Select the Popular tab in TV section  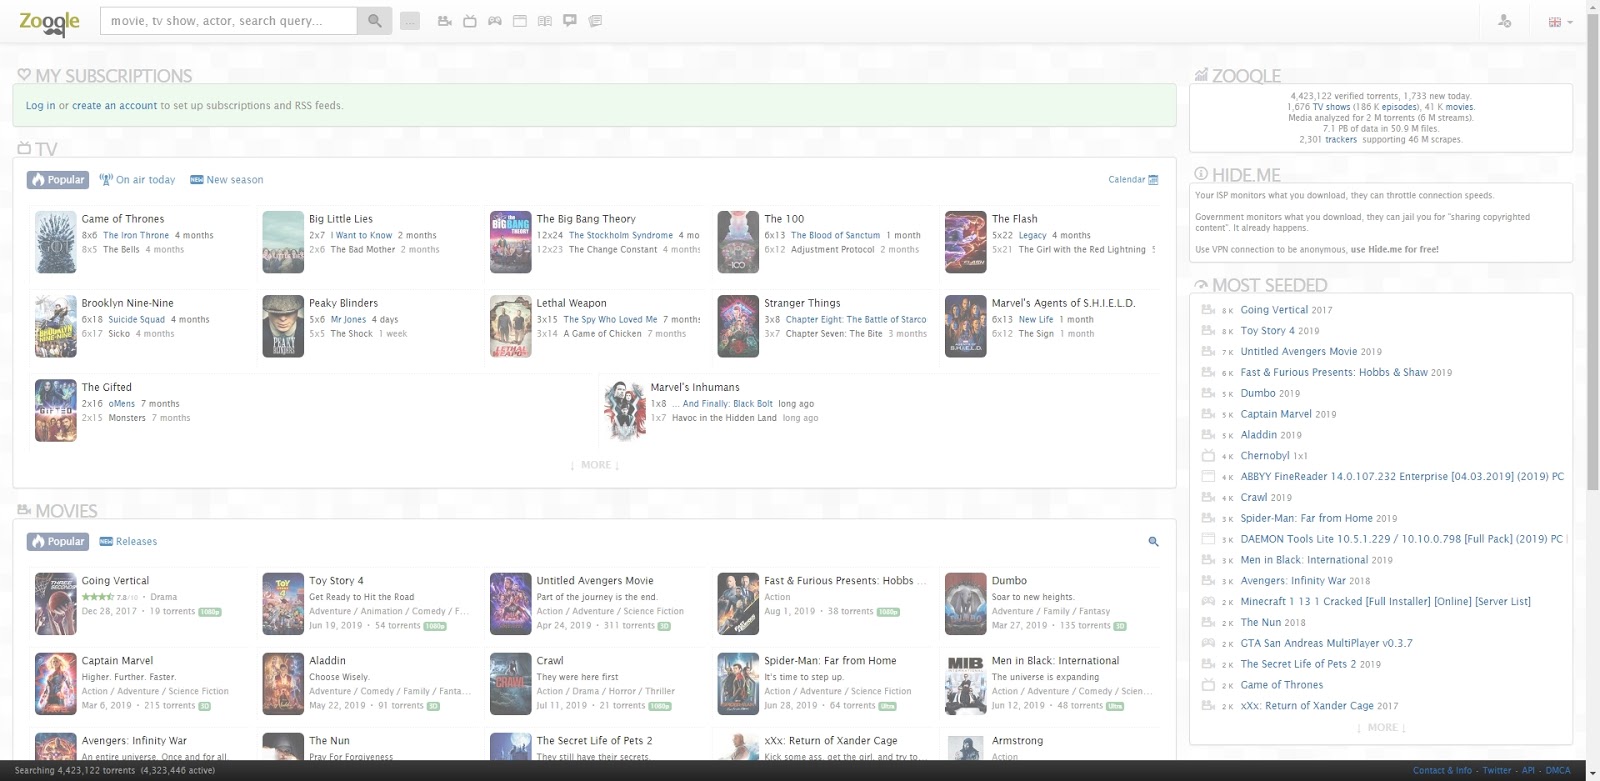(x=58, y=180)
